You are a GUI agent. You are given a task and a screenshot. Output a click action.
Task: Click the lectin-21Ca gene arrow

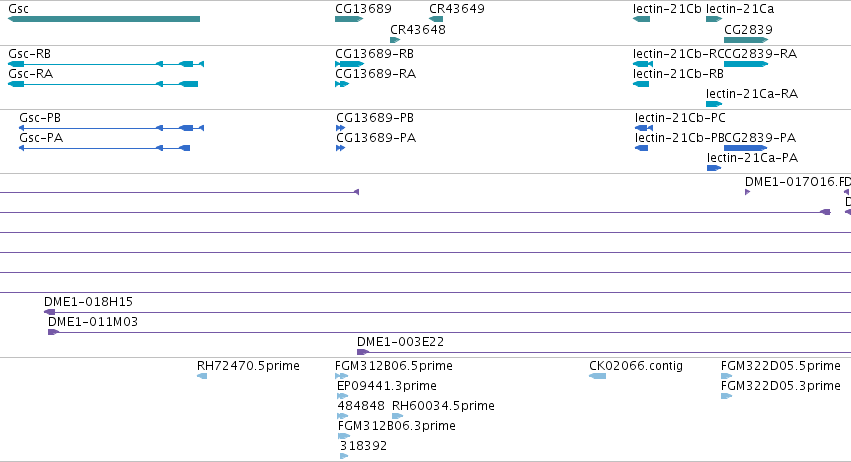[x=714, y=19]
